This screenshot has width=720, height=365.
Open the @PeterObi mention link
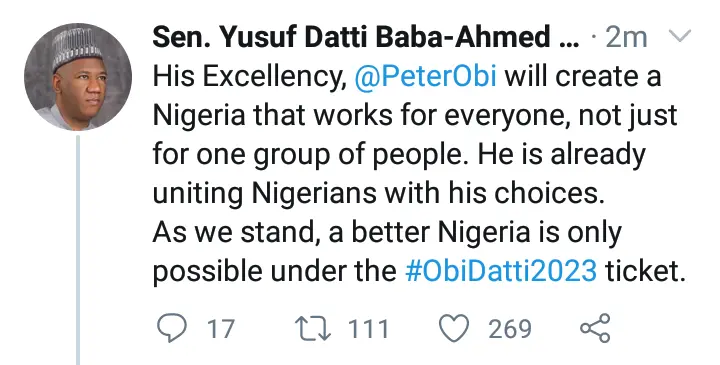tap(425, 75)
